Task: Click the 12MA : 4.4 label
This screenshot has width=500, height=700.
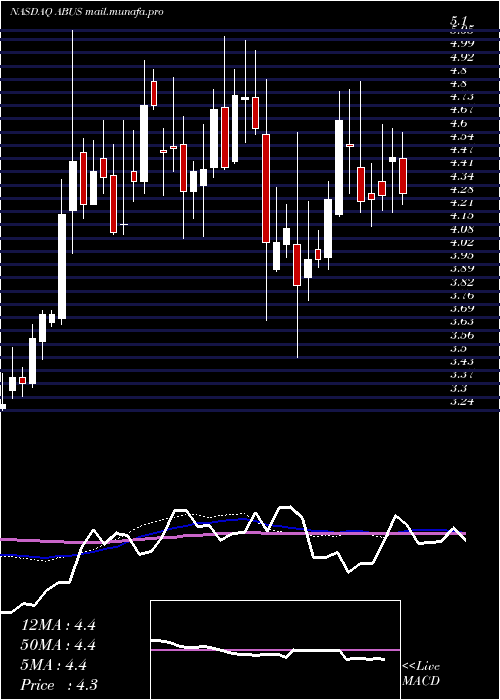Action: point(58,625)
